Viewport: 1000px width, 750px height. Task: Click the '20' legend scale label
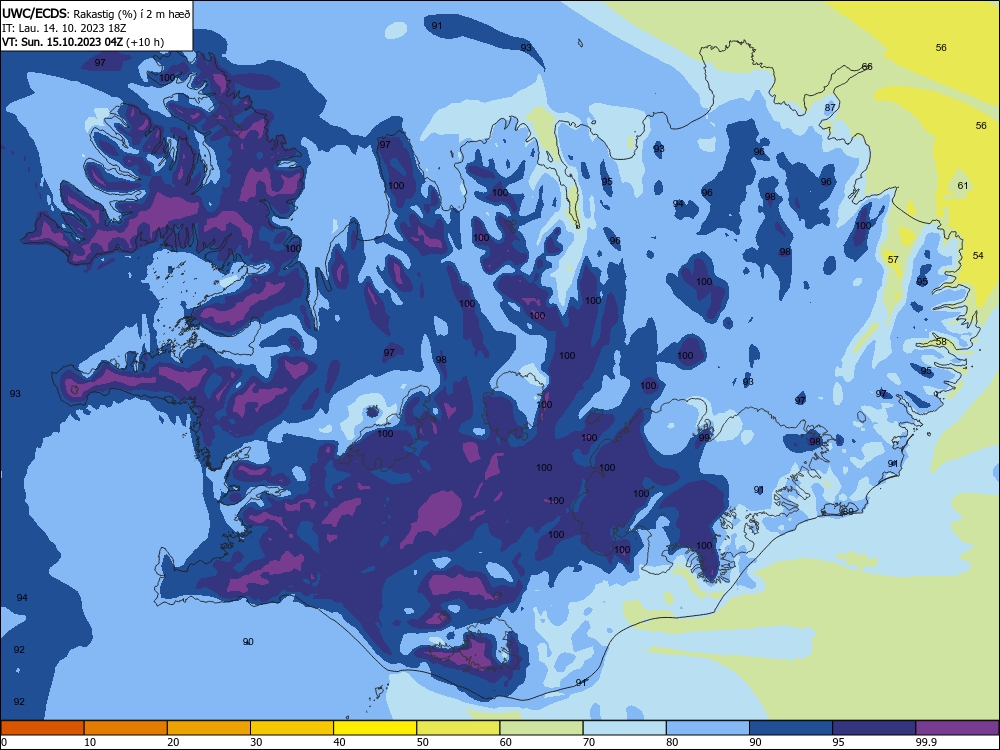point(173,742)
